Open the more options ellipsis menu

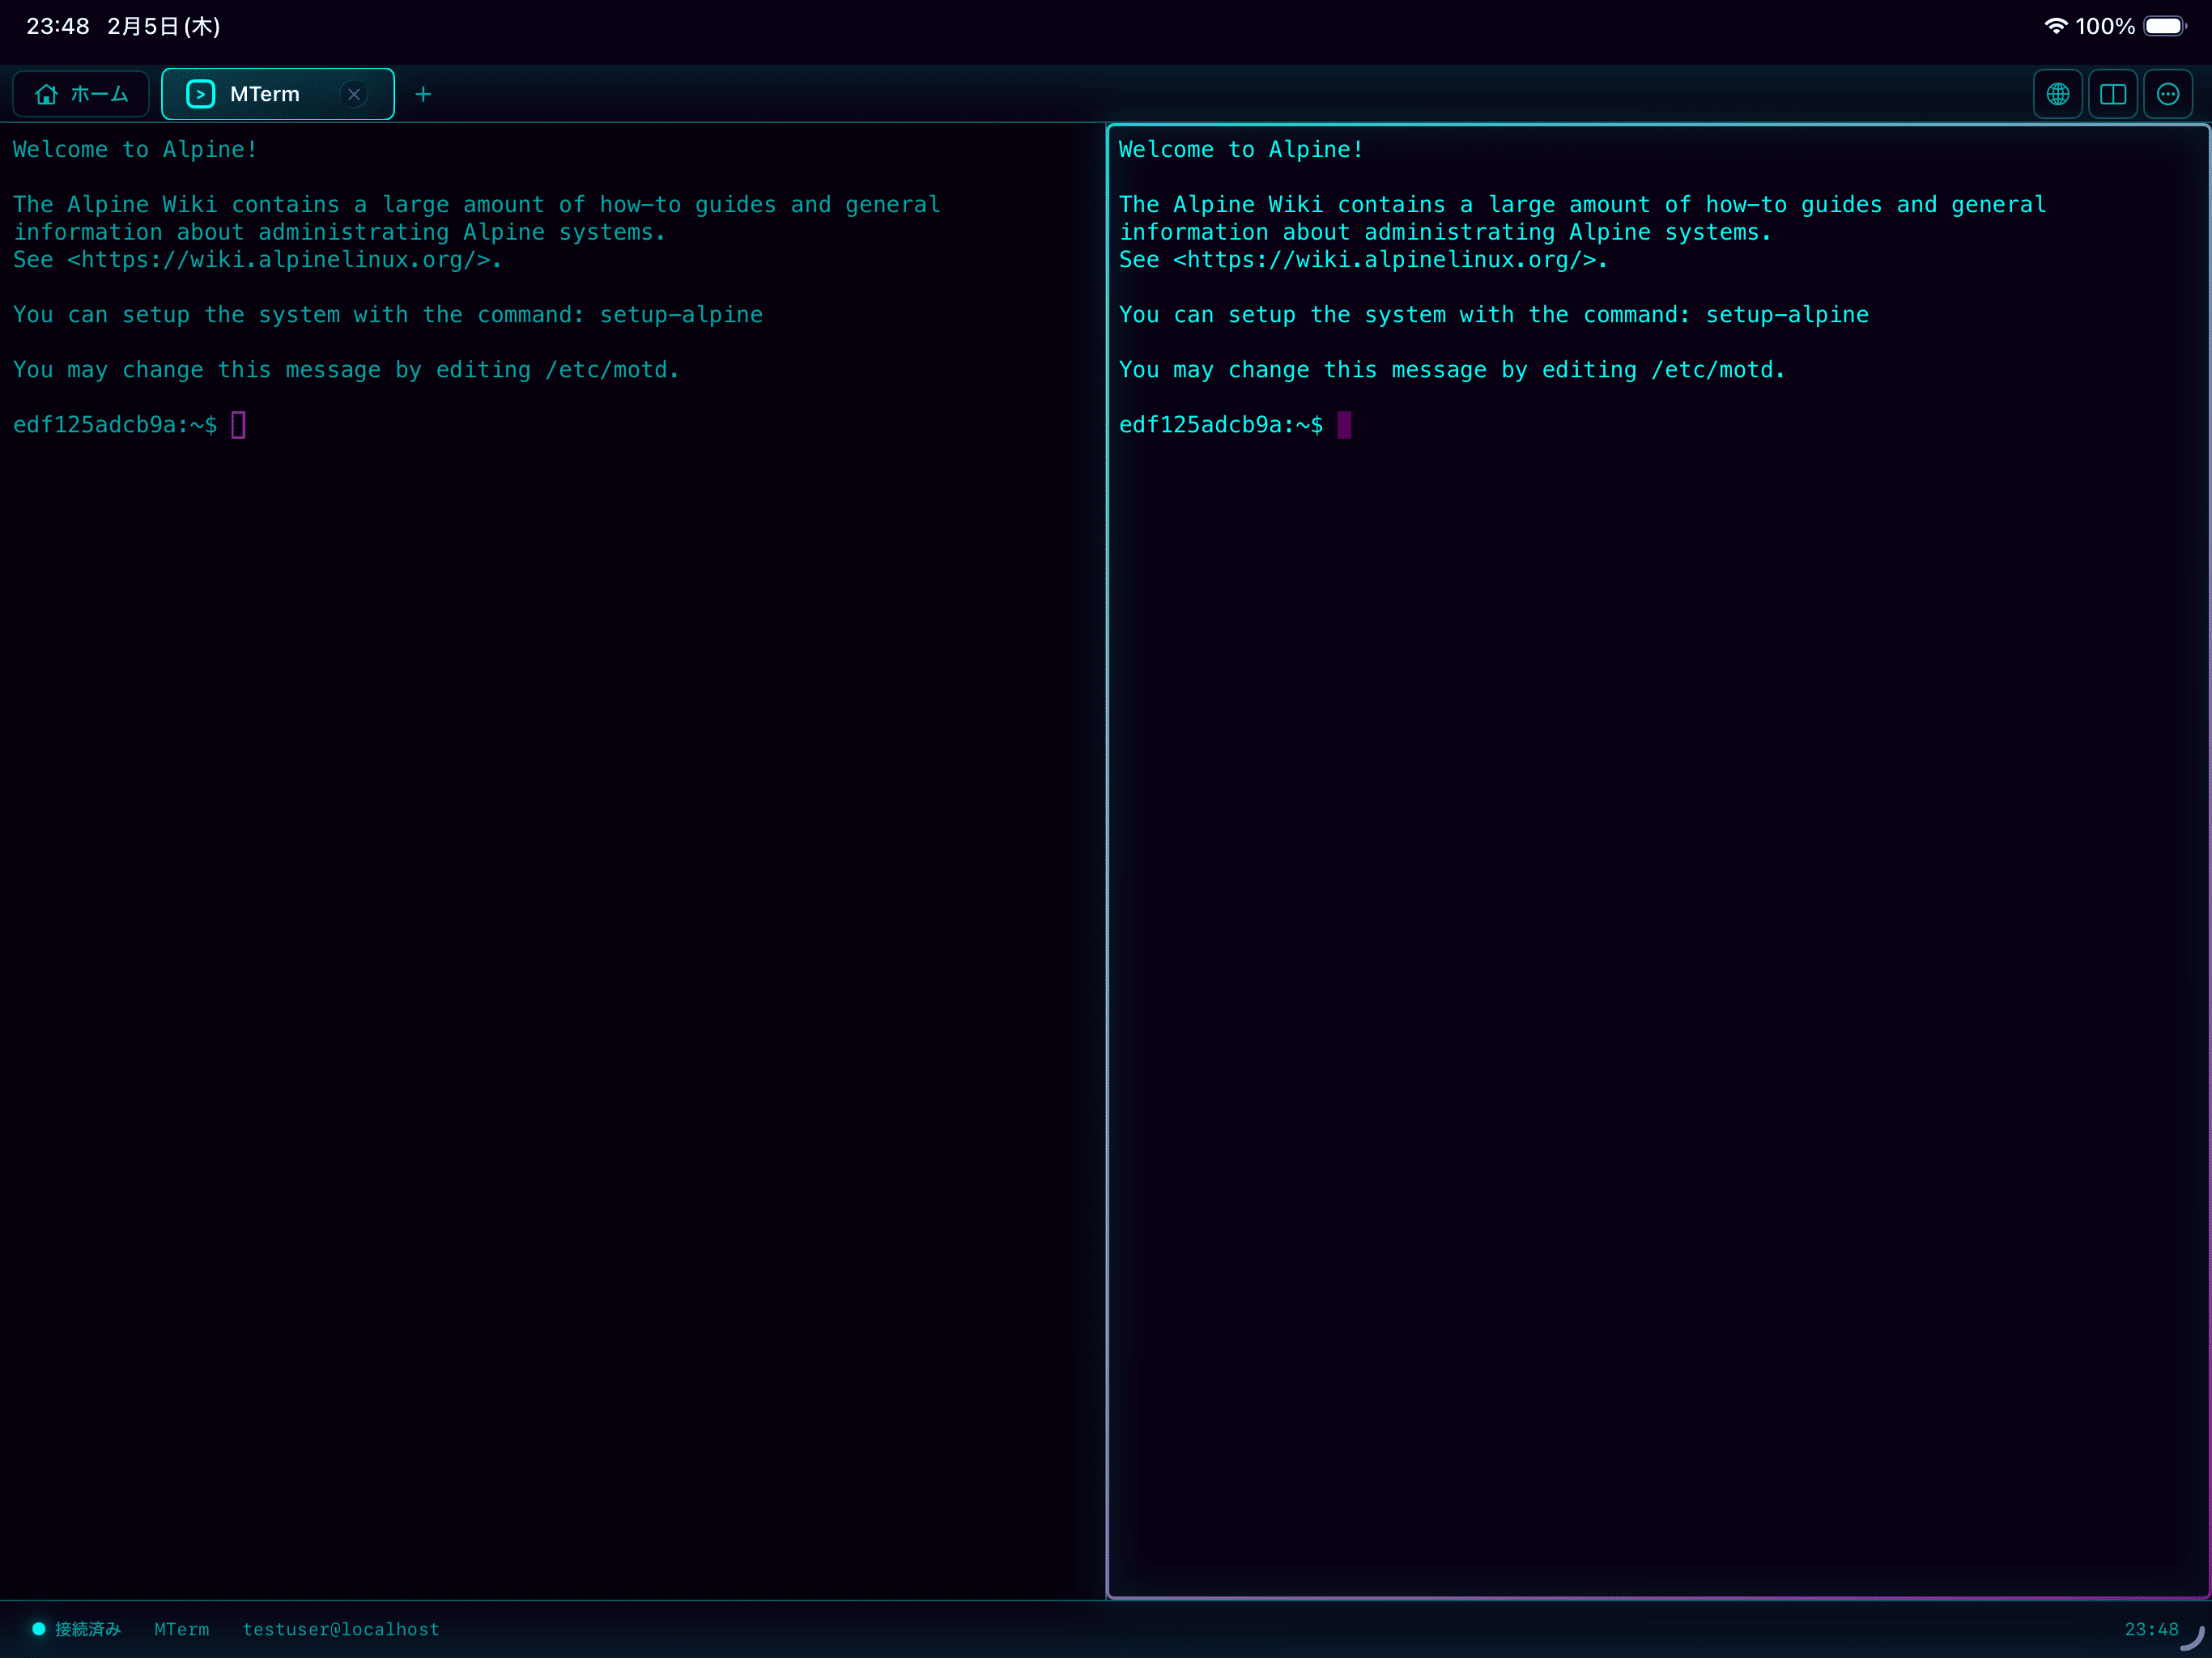2167,94
